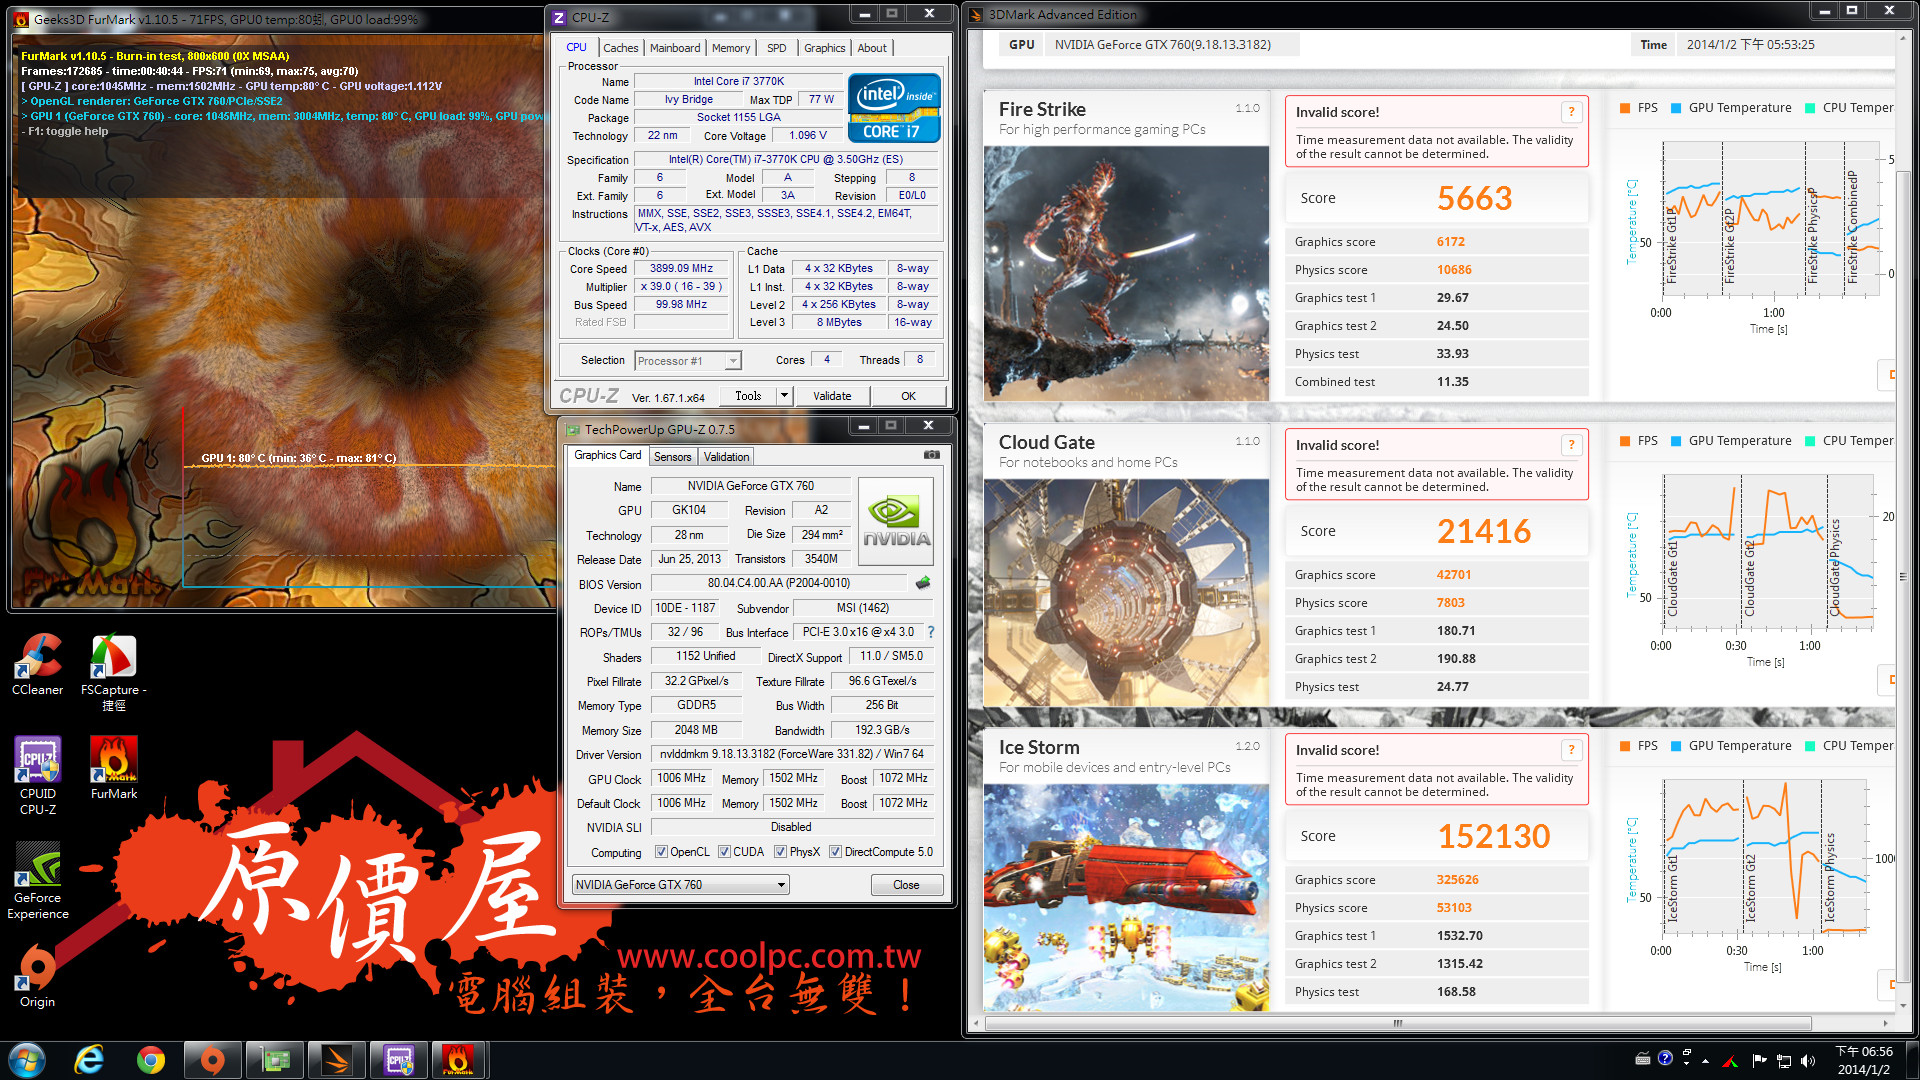This screenshot has height=1080, width=1920.
Task: Open CPUID CPU-Z desktop shortcut
Action: point(38,776)
